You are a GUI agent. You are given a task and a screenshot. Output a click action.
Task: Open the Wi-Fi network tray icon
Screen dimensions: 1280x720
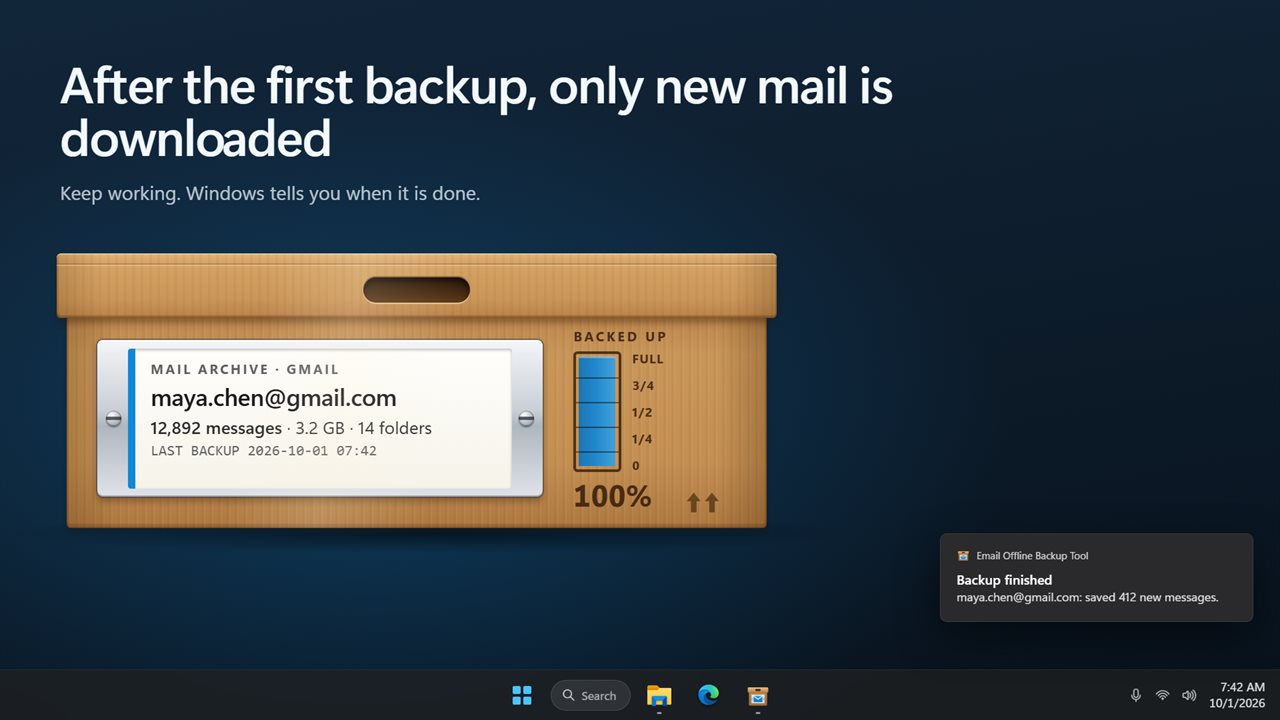point(1162,695)
